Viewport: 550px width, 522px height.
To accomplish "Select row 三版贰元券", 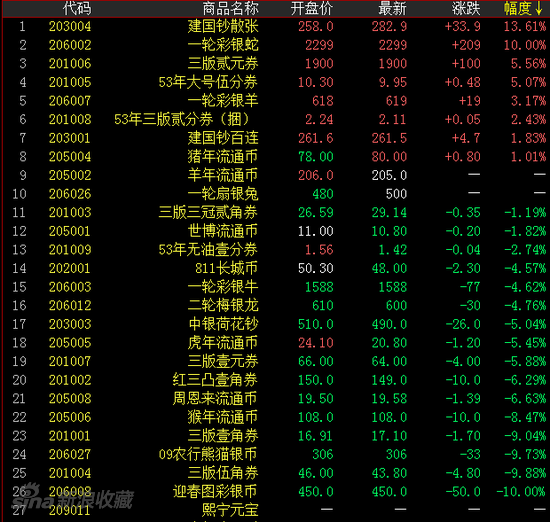I will (276, 63).
